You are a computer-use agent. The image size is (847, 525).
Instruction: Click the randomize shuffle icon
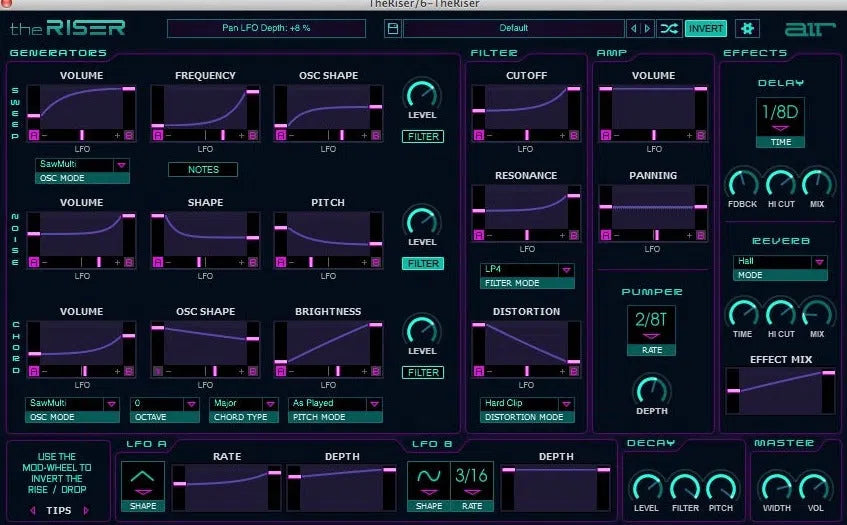point(669,28)
